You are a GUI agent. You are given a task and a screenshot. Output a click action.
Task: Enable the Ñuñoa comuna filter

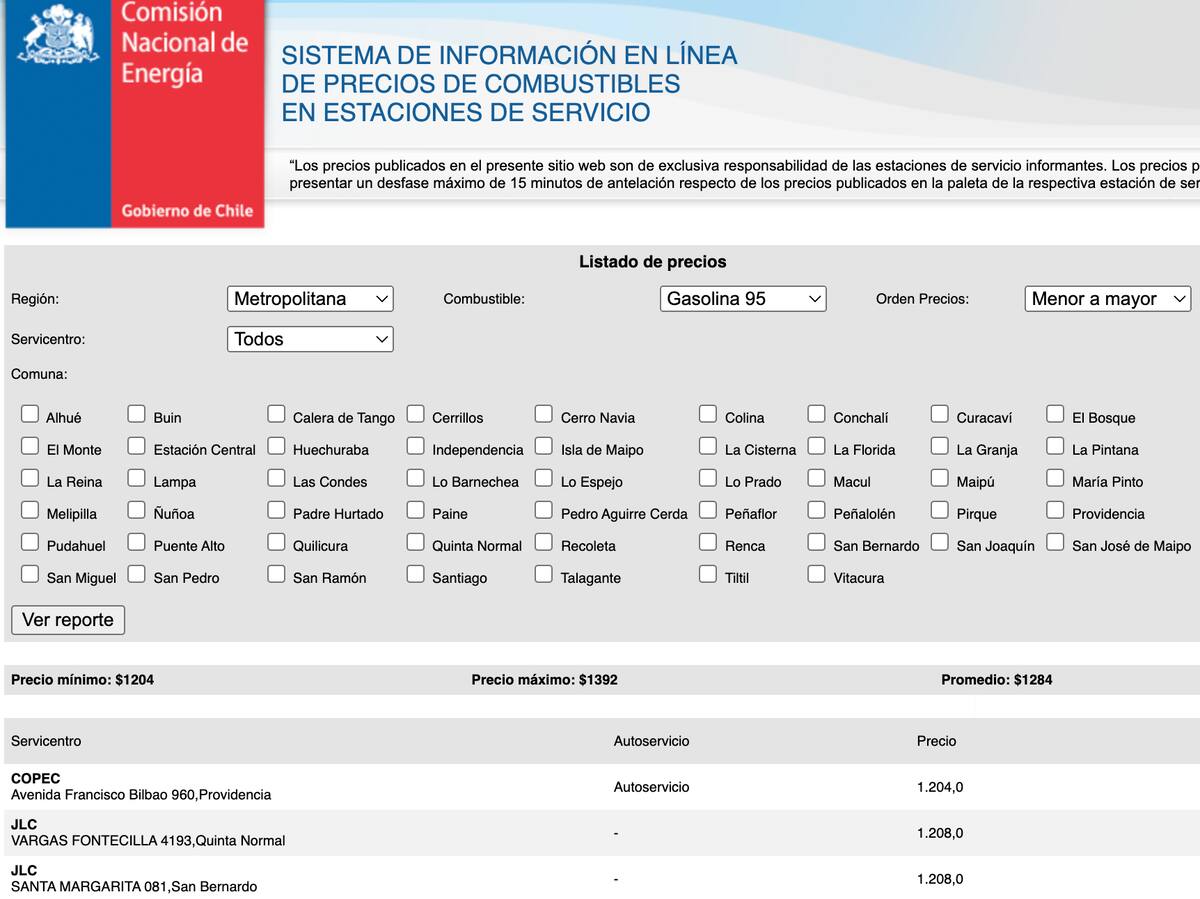click(136, 507)
